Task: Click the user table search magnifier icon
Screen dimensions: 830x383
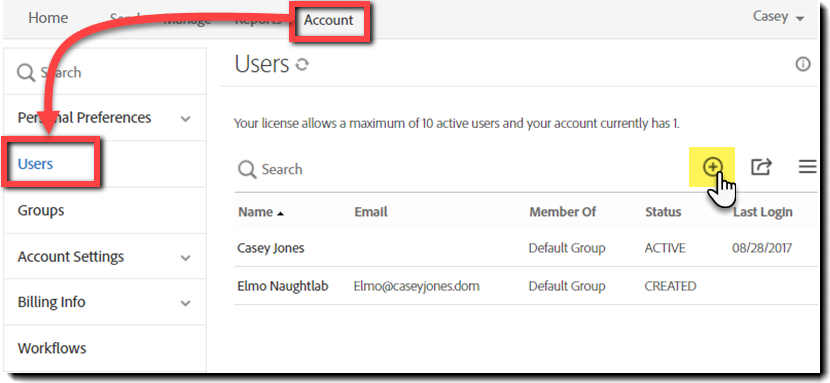Action: pyautogui.click(x=247, y=170)
